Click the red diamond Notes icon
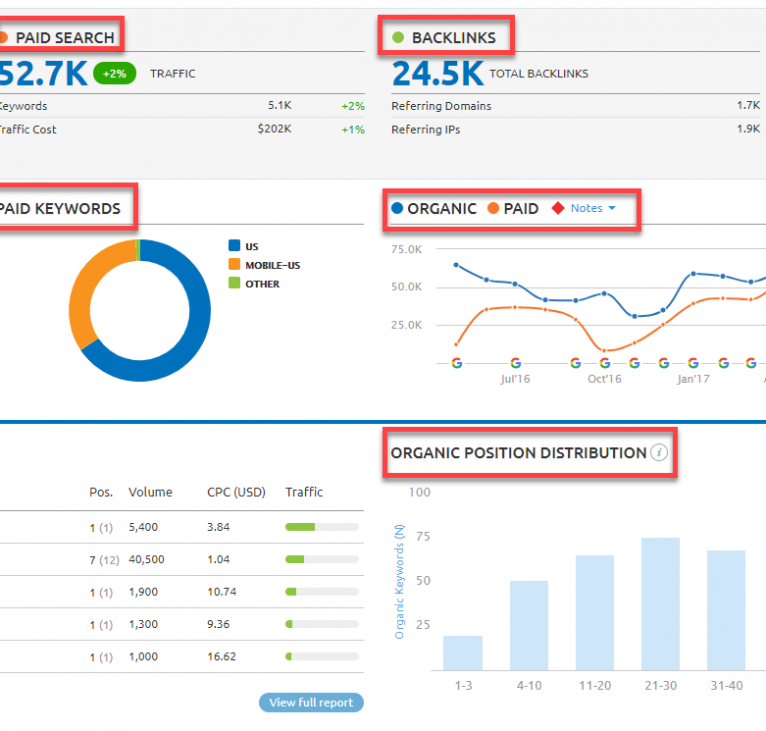766x731 pixels. pos(557,209)
